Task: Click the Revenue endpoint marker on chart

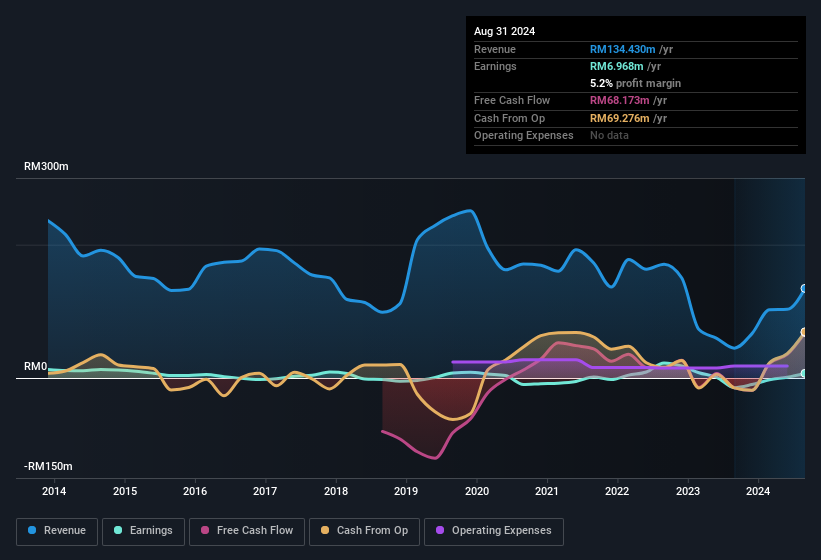Action: 804,288
